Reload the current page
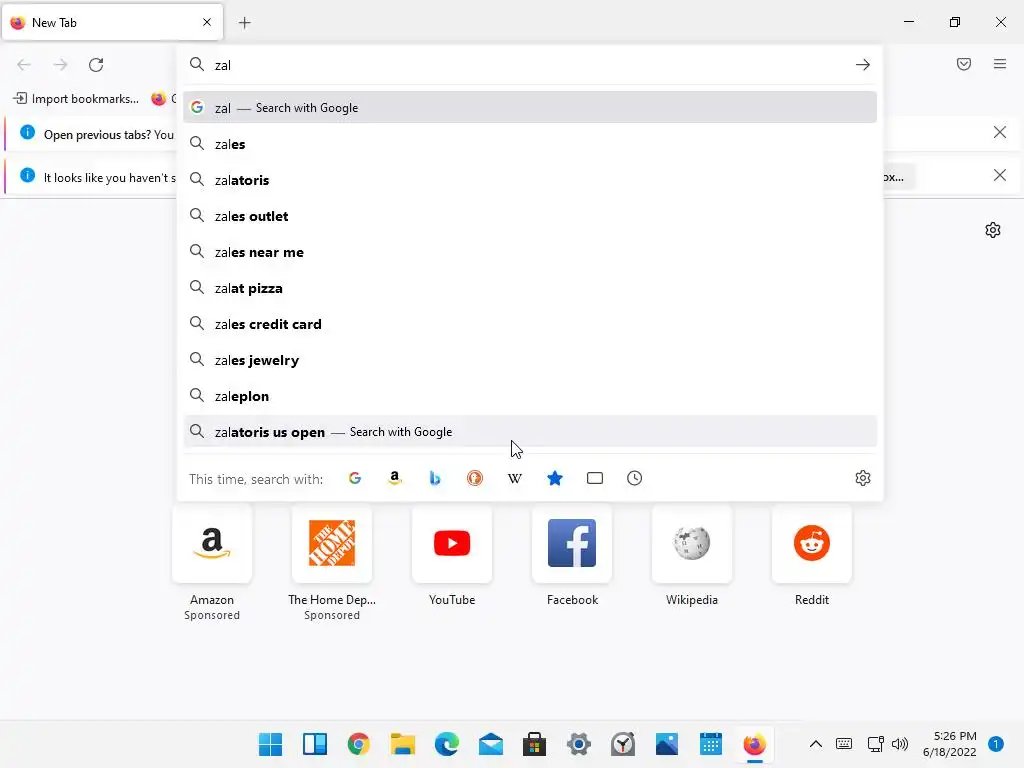This screenshot has width=1024, height=768. coord(96,65)
